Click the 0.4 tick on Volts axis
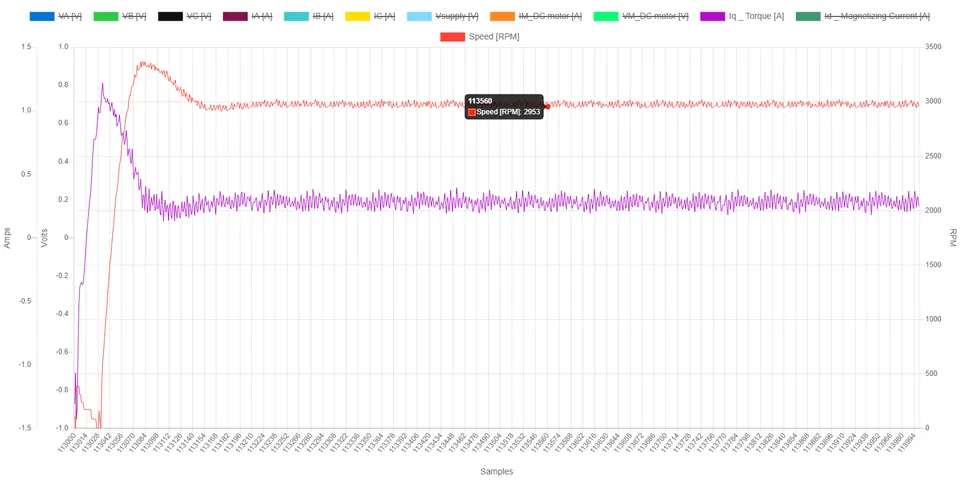Screen dimensions: 960x480 [62, 162]
